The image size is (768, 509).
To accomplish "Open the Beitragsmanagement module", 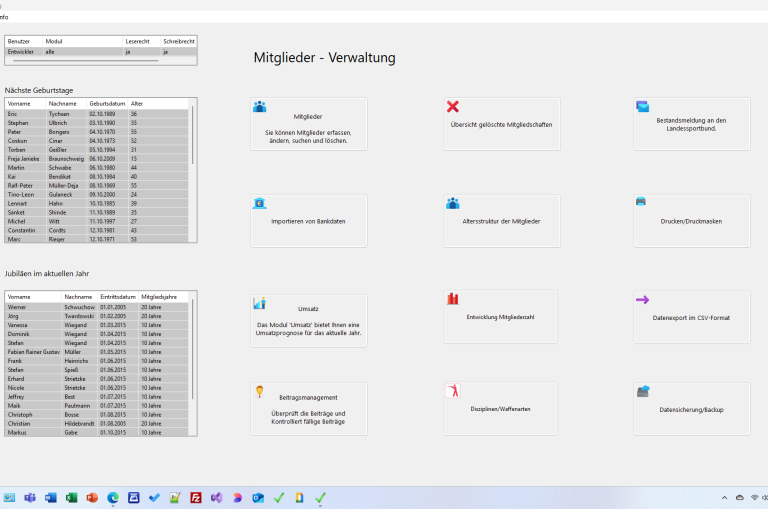I will 308,409.
